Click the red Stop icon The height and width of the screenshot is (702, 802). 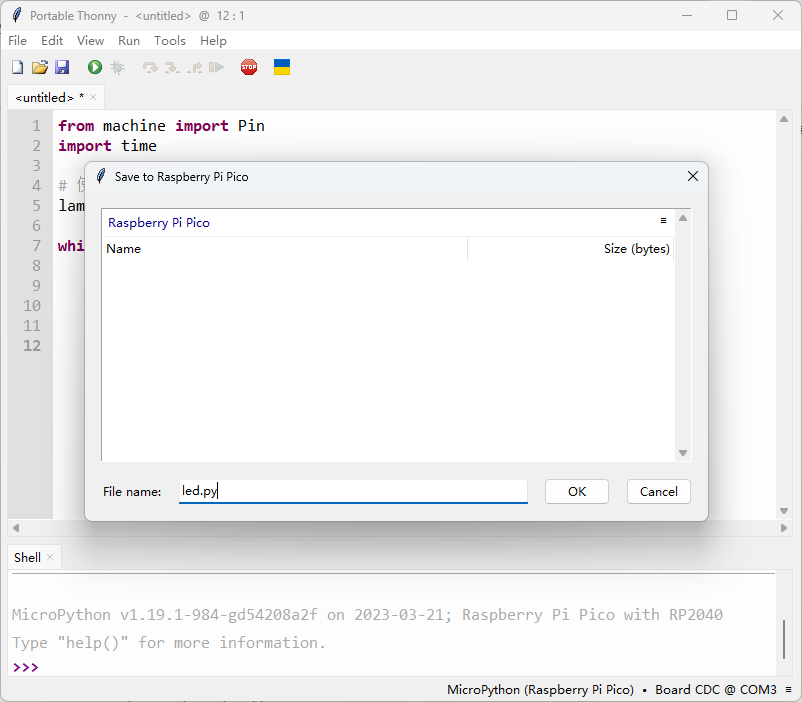pos(249,67)
